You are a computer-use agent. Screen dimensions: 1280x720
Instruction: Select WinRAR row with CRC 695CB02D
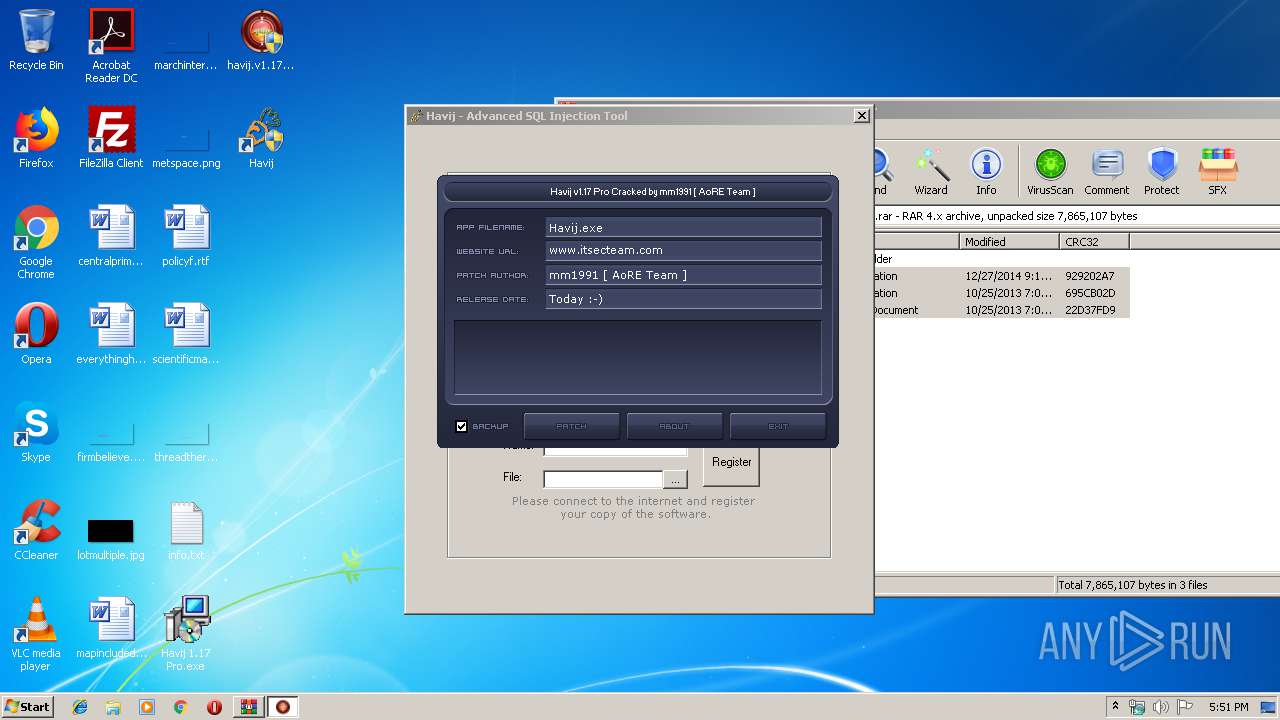[x=1002, y=293]
